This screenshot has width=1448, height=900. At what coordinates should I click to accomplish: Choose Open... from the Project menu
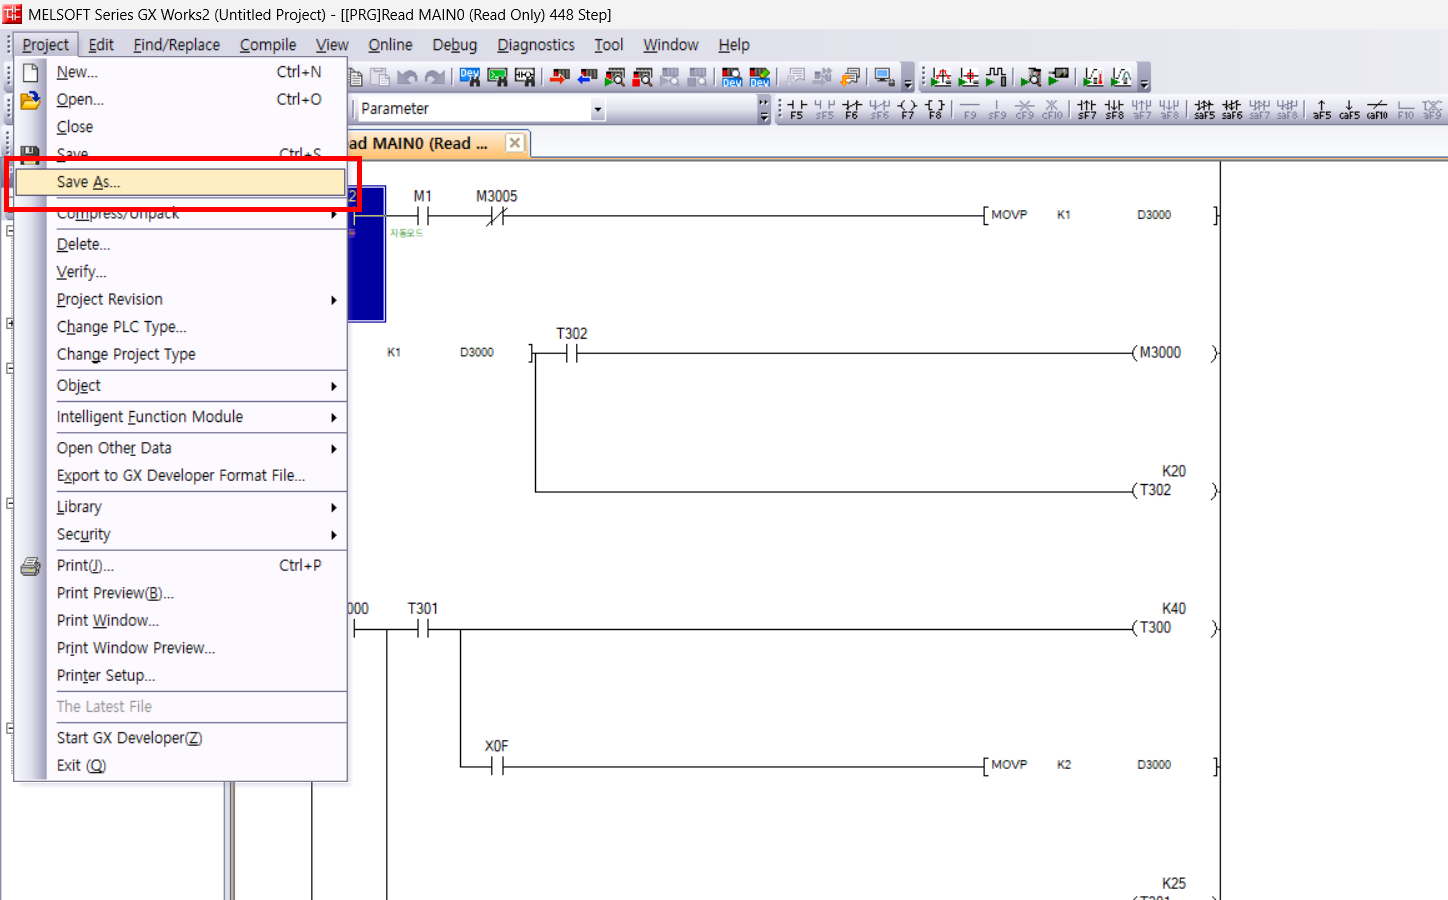[x=180, y=99]
